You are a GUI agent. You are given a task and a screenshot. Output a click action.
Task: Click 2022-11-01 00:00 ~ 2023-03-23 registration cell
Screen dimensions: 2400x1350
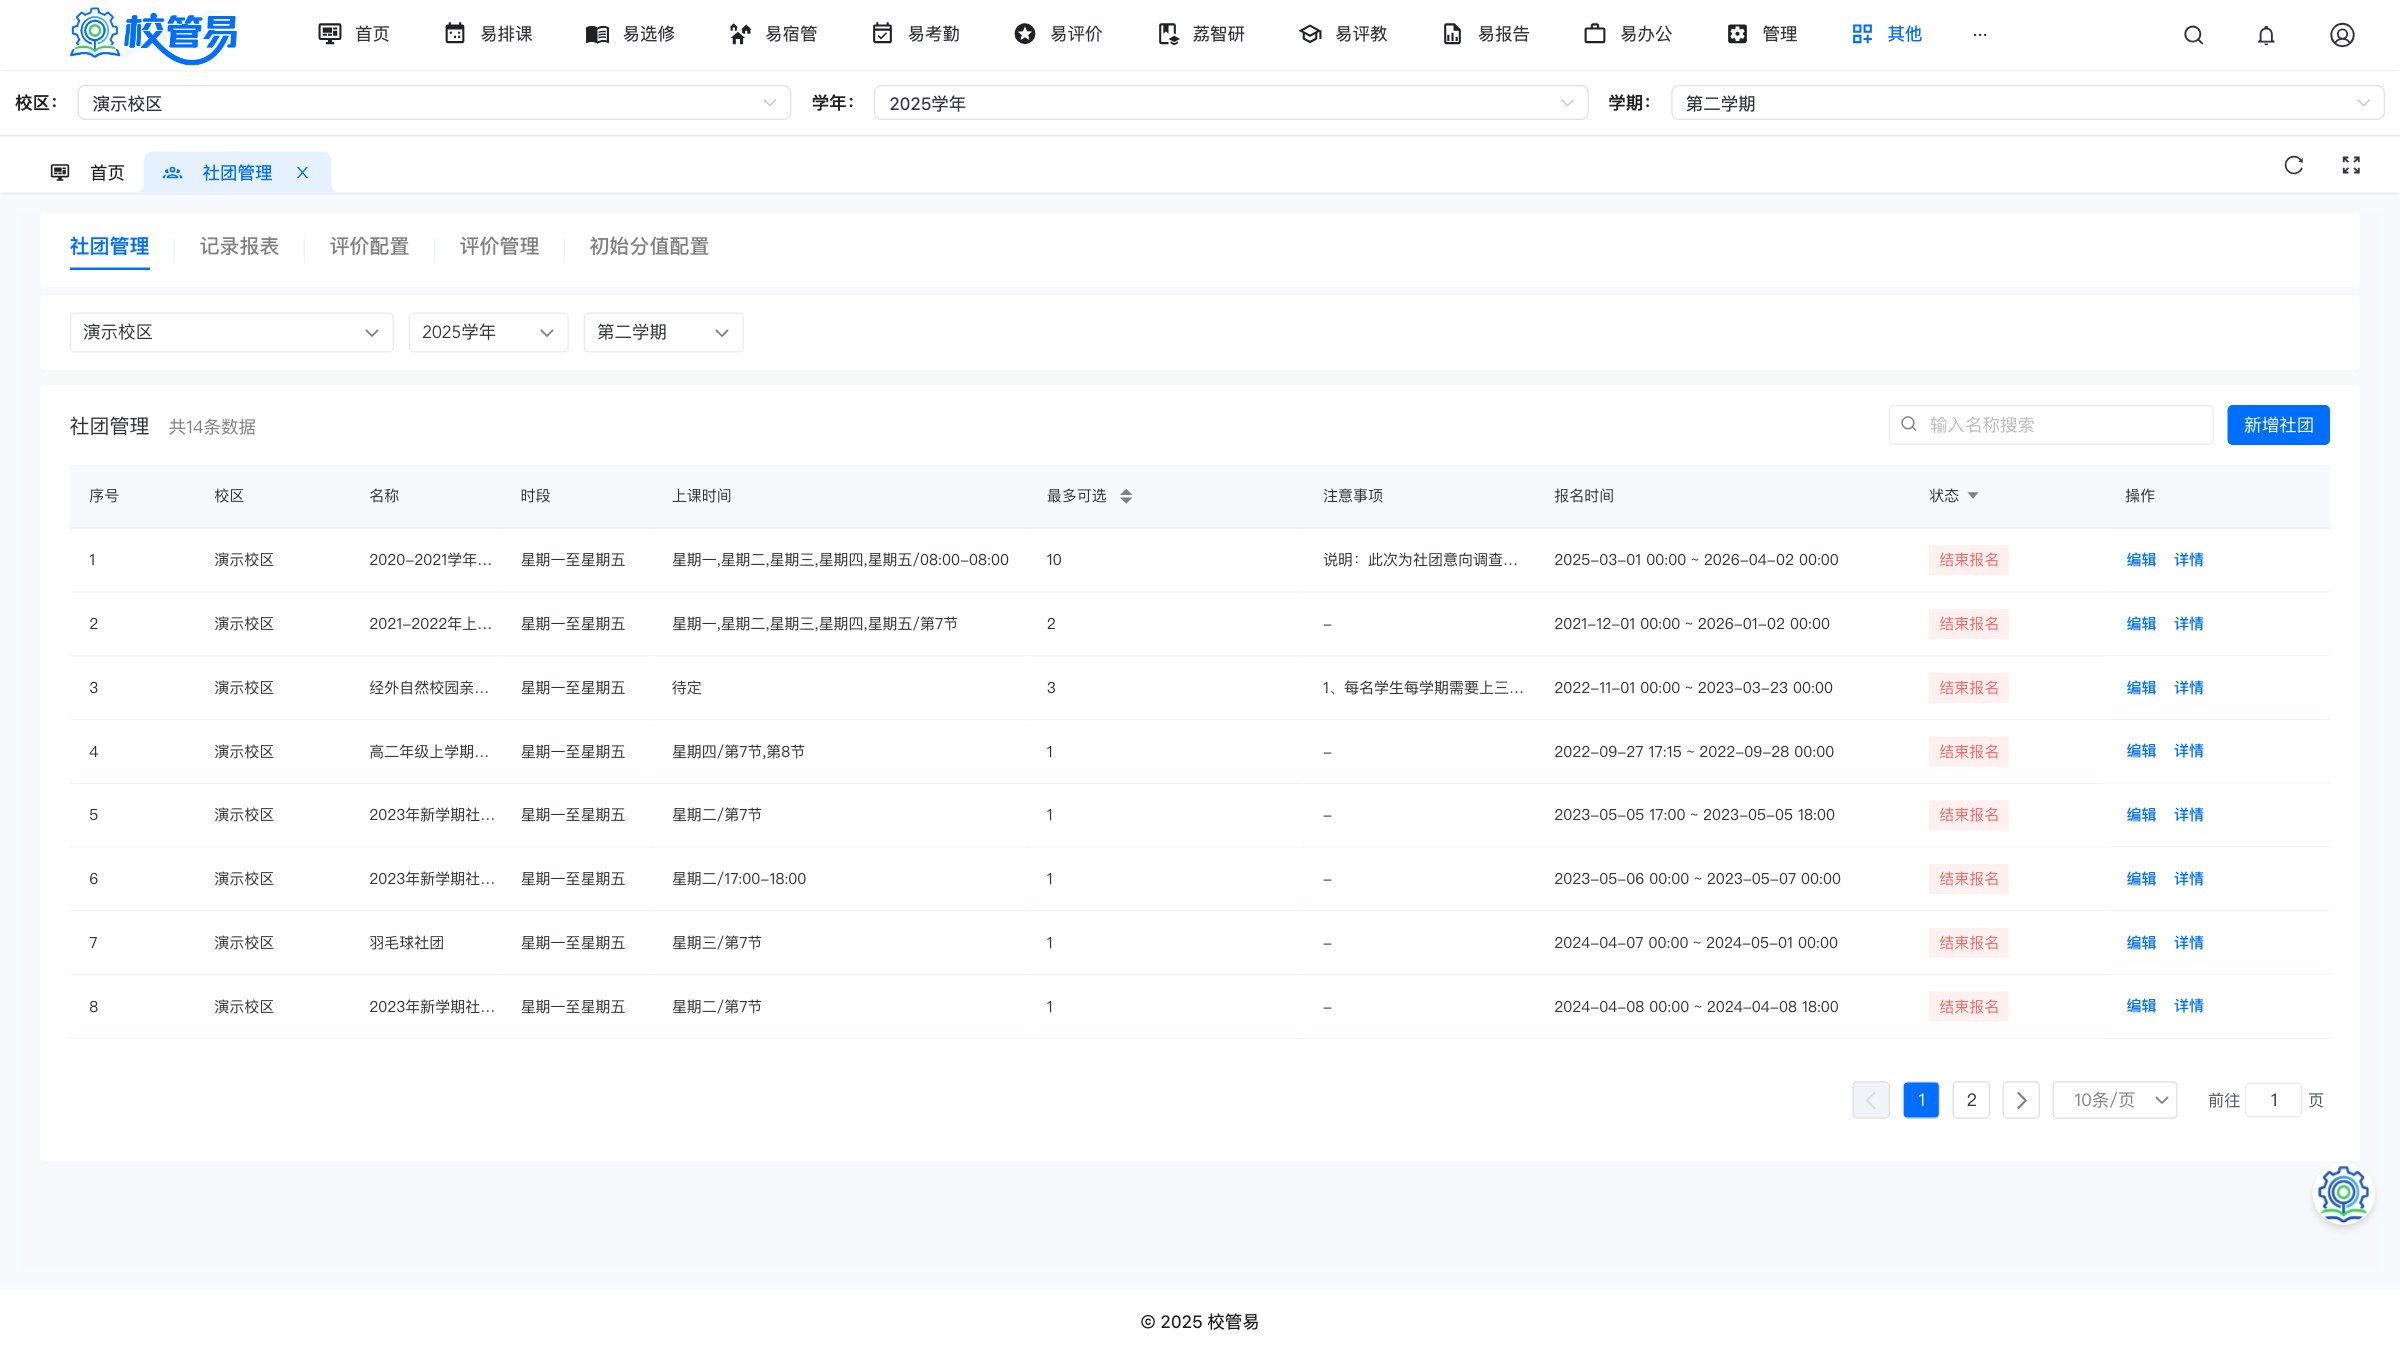click(1693, 688)
